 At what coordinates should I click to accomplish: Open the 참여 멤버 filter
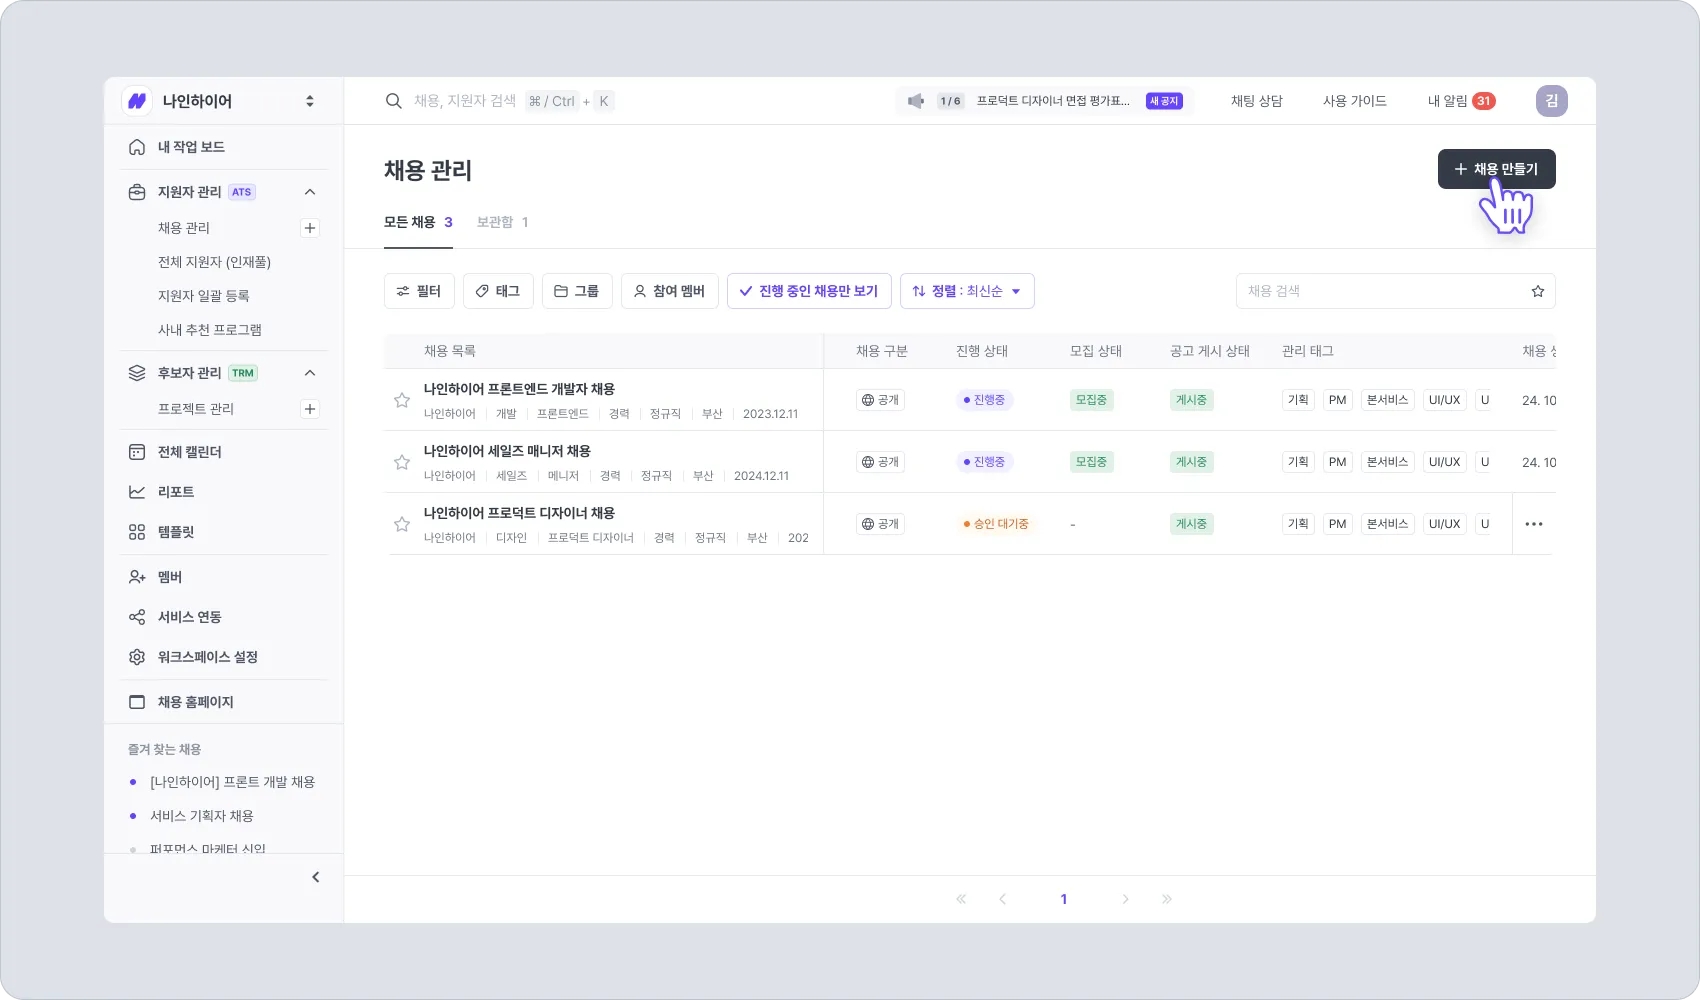[x=670, y=291]
